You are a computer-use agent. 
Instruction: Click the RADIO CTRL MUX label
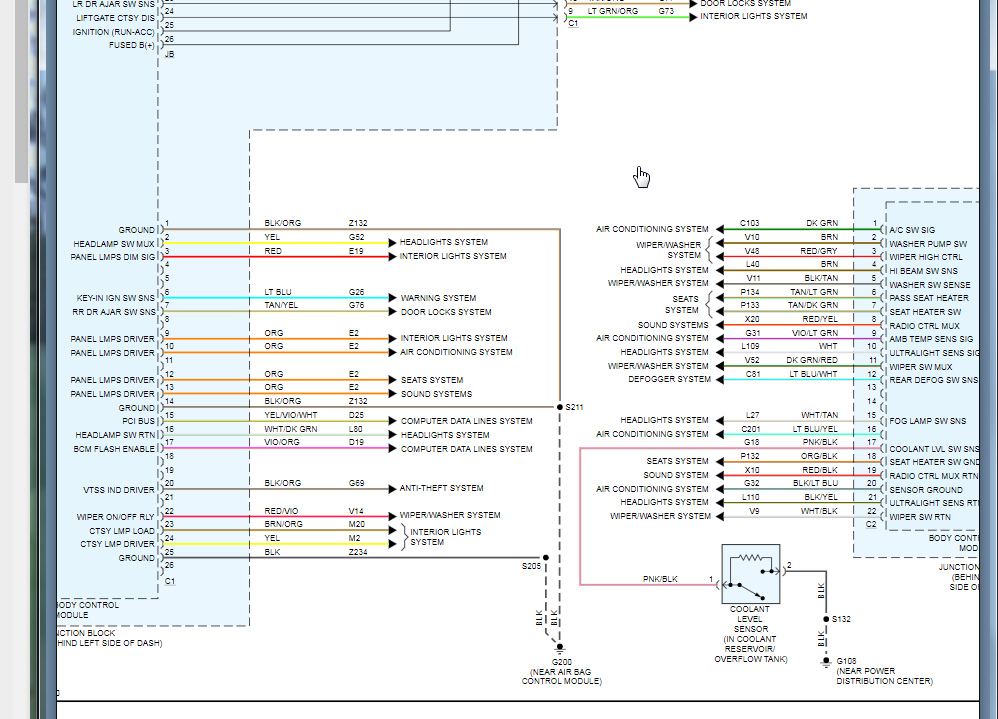tap(924, 326)
